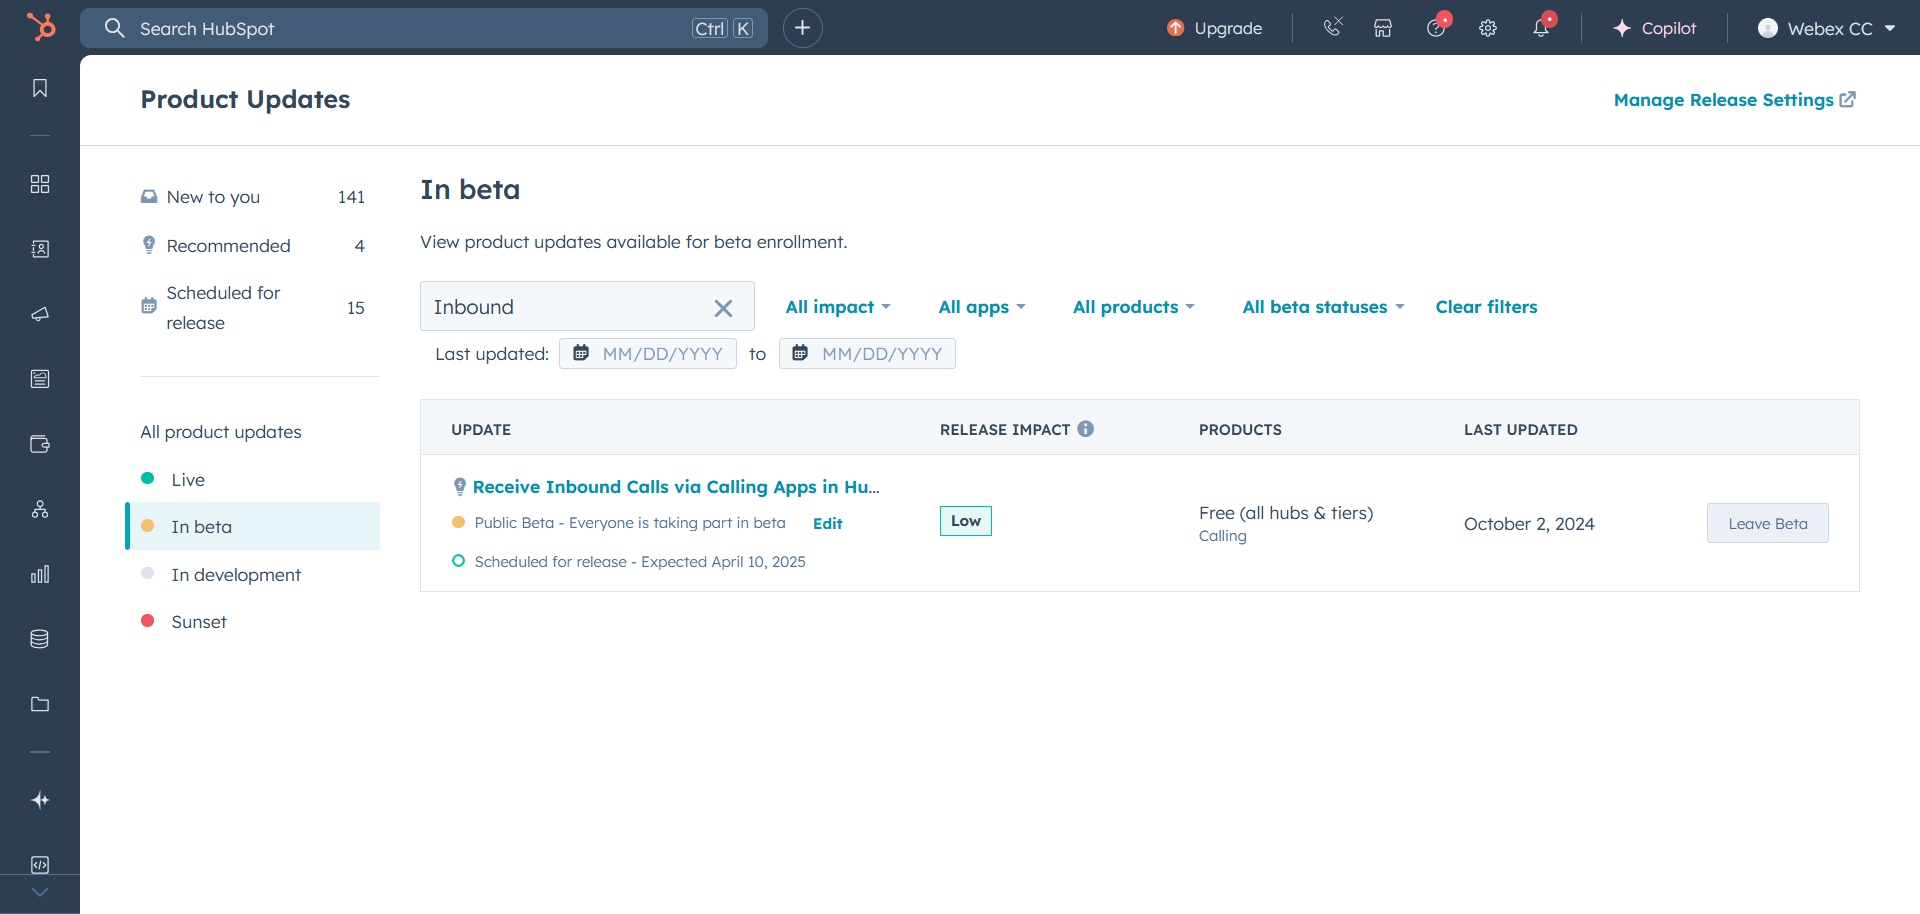Open the All beta statuses dropdown
This screenshot has height=914, width=1920.
point(1322,307)
